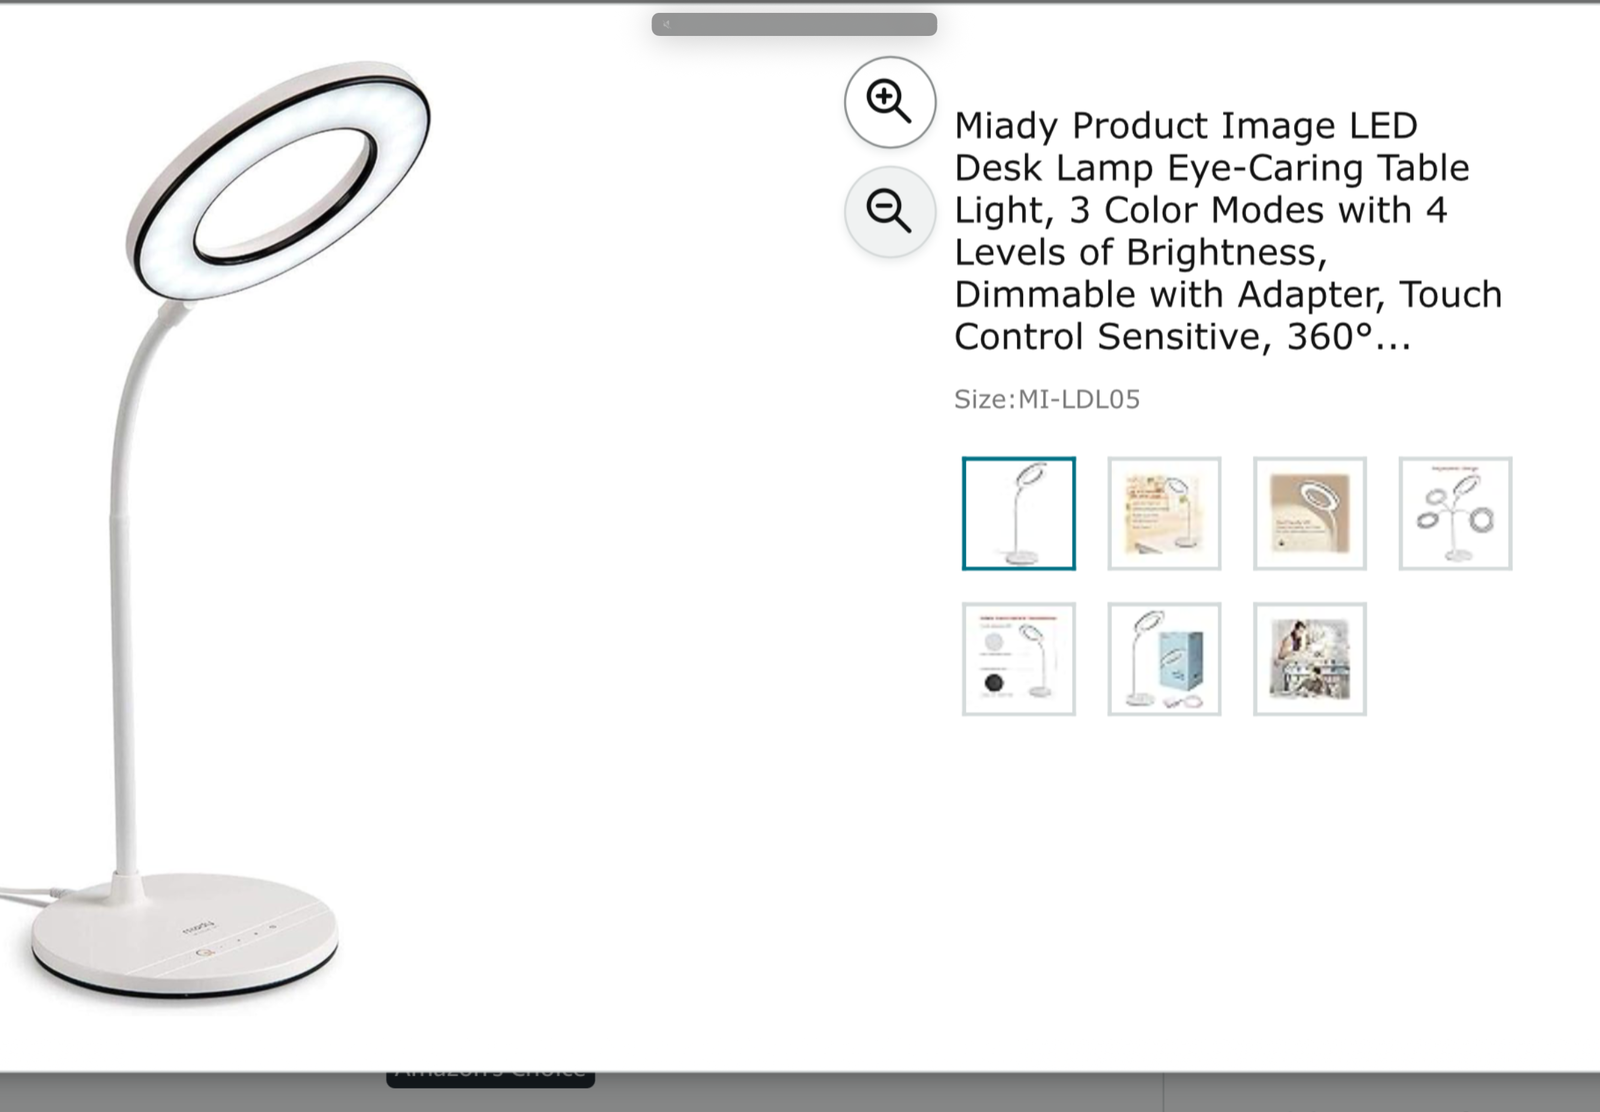
Task: Zoom in on the product image
Action: (x=890, y=101)
